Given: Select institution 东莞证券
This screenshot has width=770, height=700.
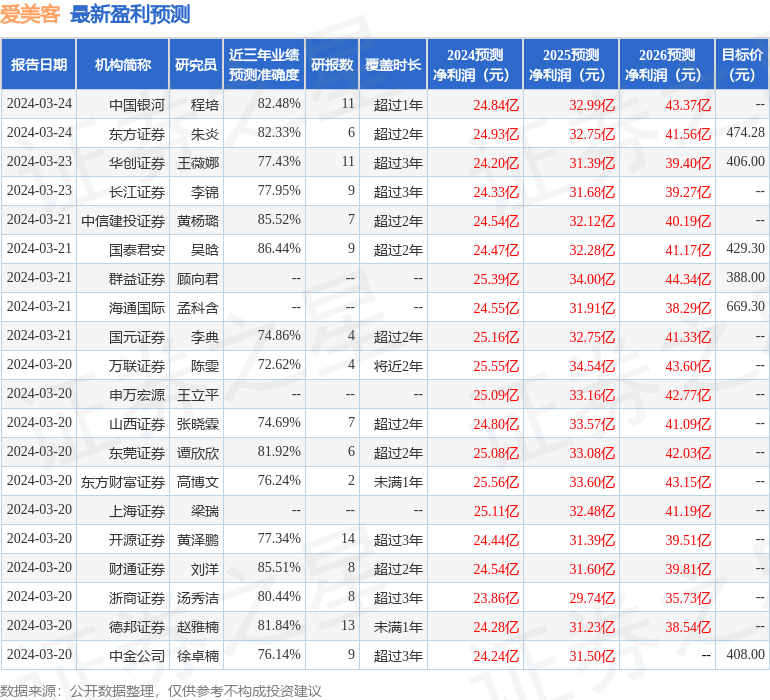Looking at the screenshot, I should pyautogui.click(x=137, y=453).
